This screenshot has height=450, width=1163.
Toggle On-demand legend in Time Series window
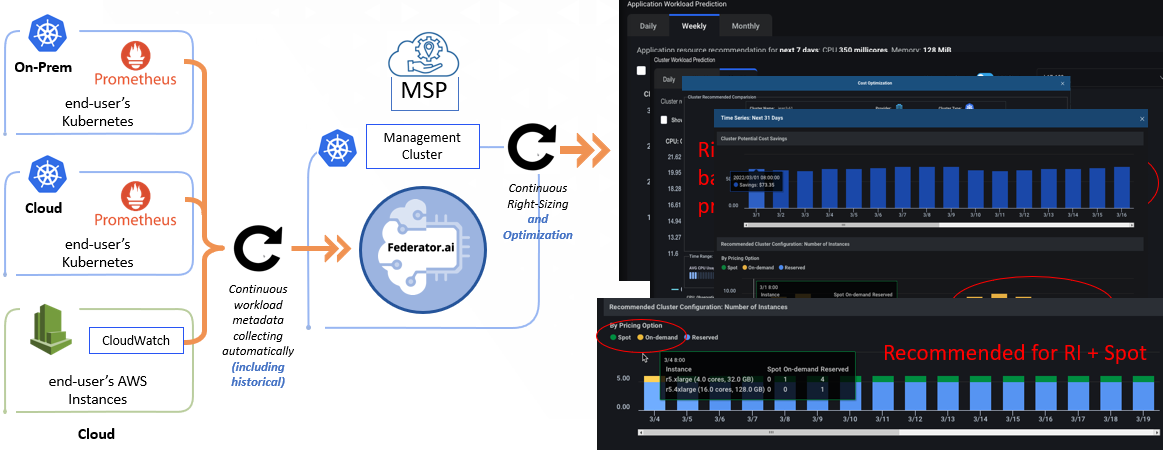[x=758, y=268]
